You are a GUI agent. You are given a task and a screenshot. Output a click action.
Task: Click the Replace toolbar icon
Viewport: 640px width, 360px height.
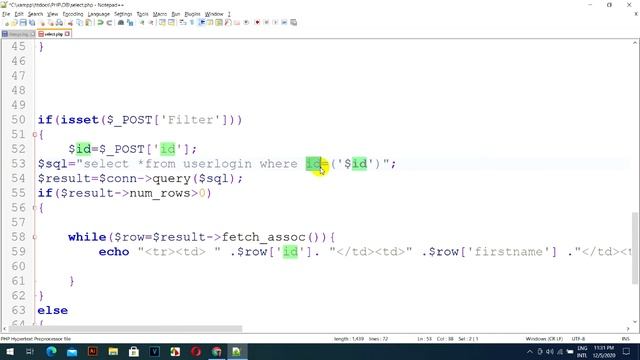click(x=130, y=22)
